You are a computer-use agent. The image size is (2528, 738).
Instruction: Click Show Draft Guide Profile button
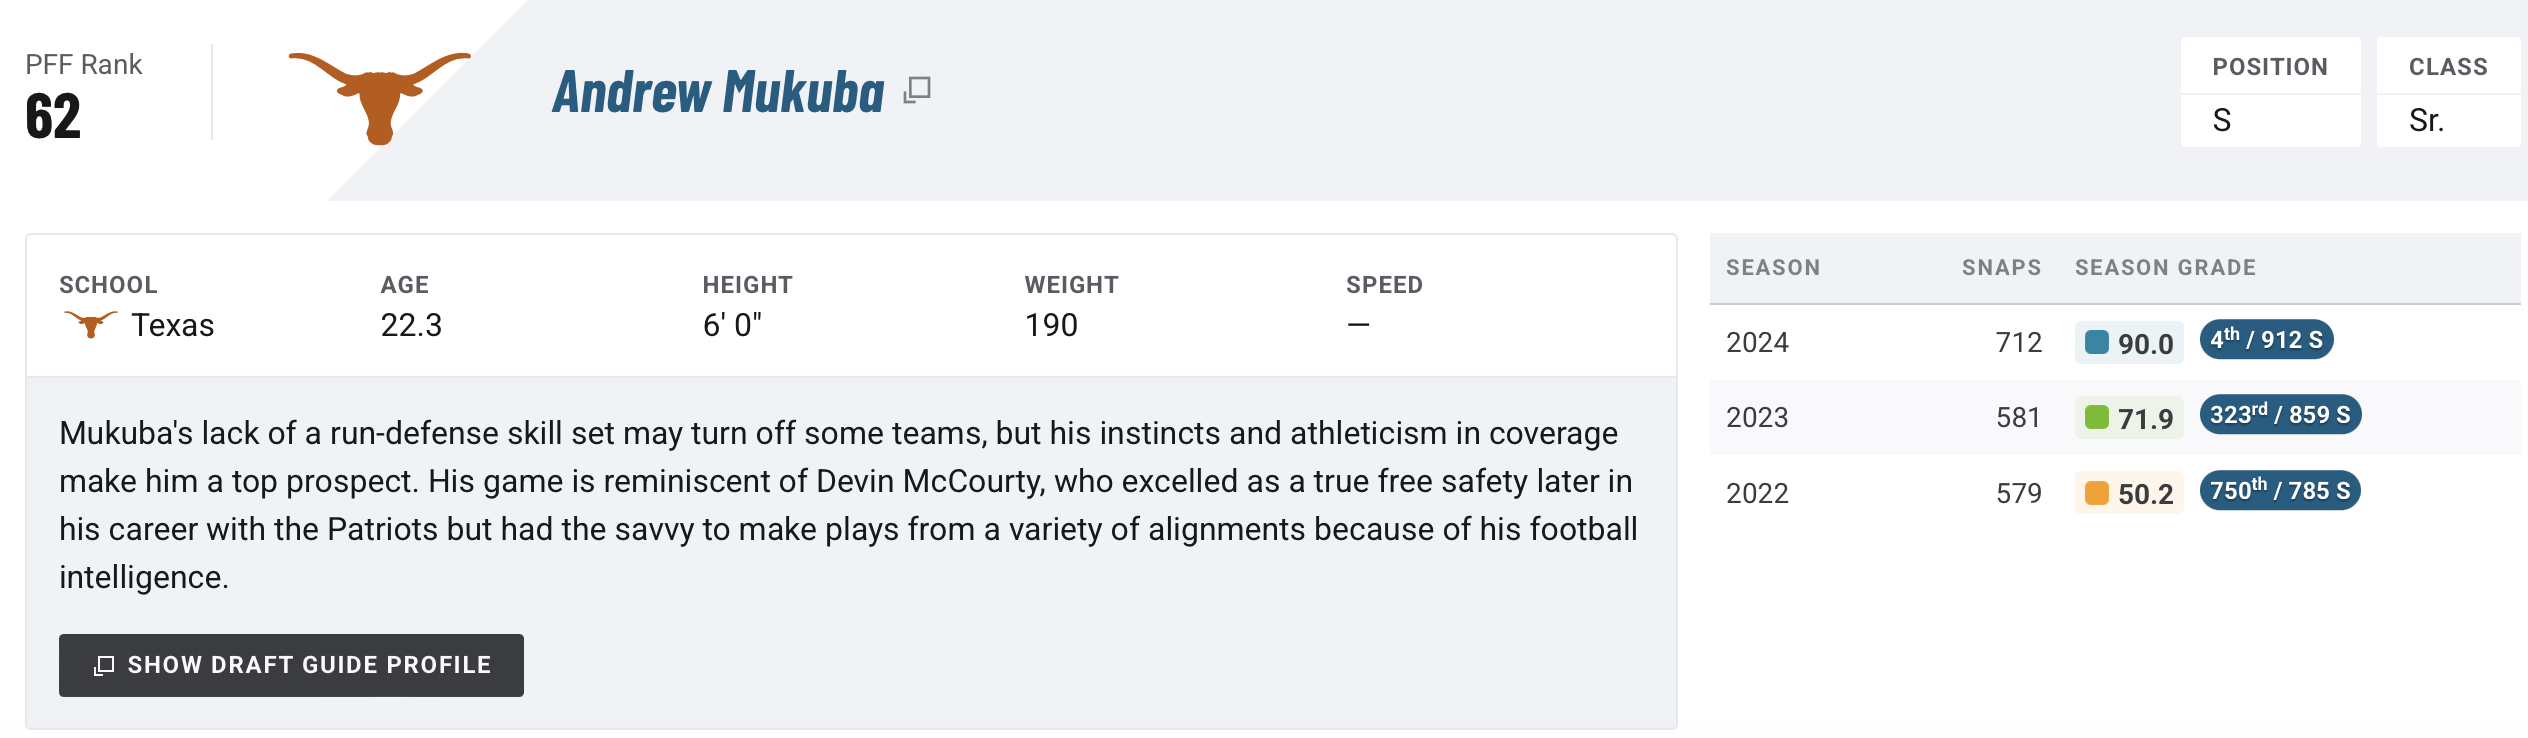click(x=291, y=665)
